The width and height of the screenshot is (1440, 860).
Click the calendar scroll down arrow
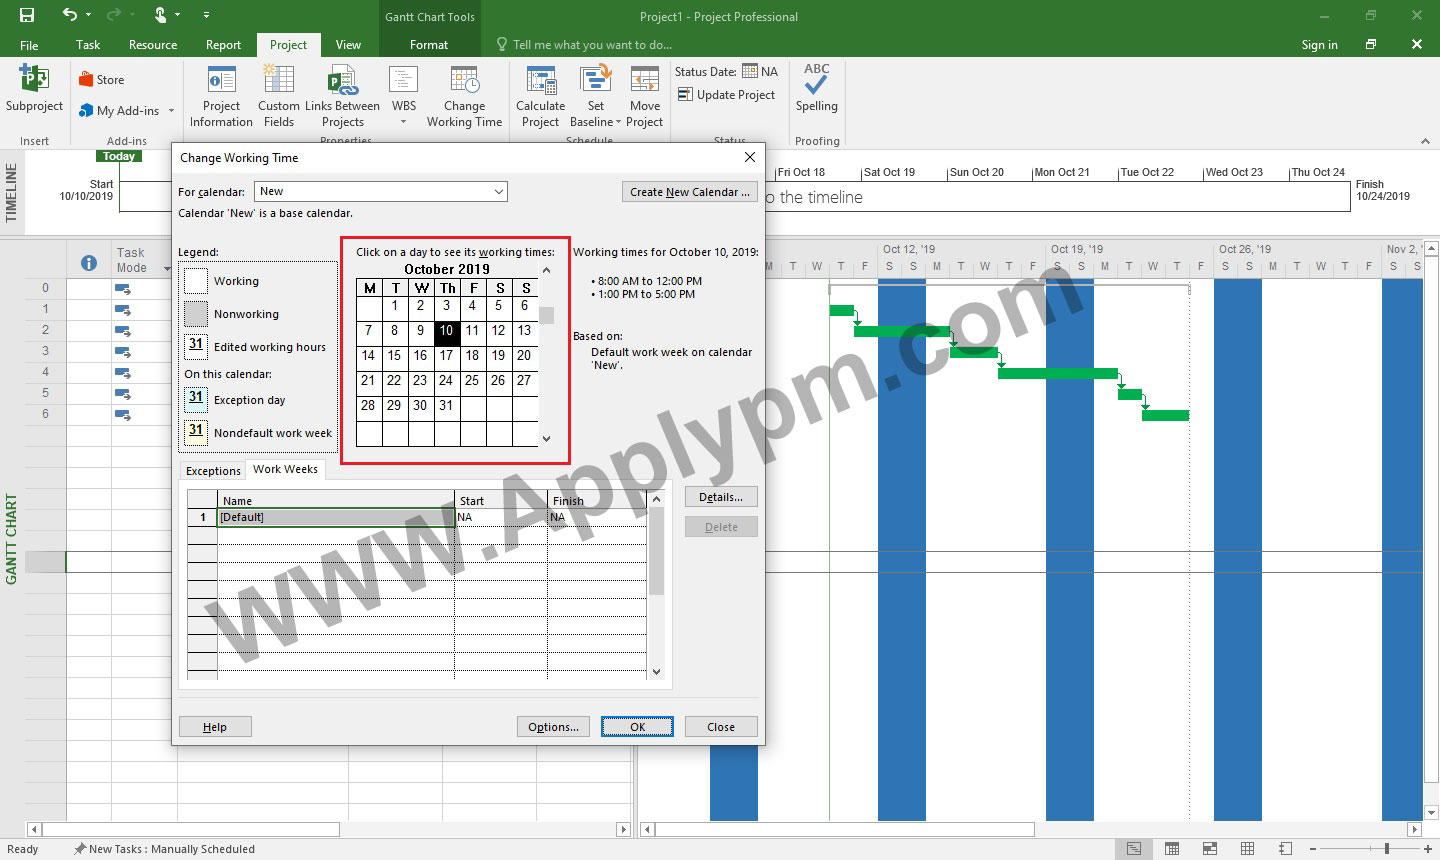coord(546,438)
